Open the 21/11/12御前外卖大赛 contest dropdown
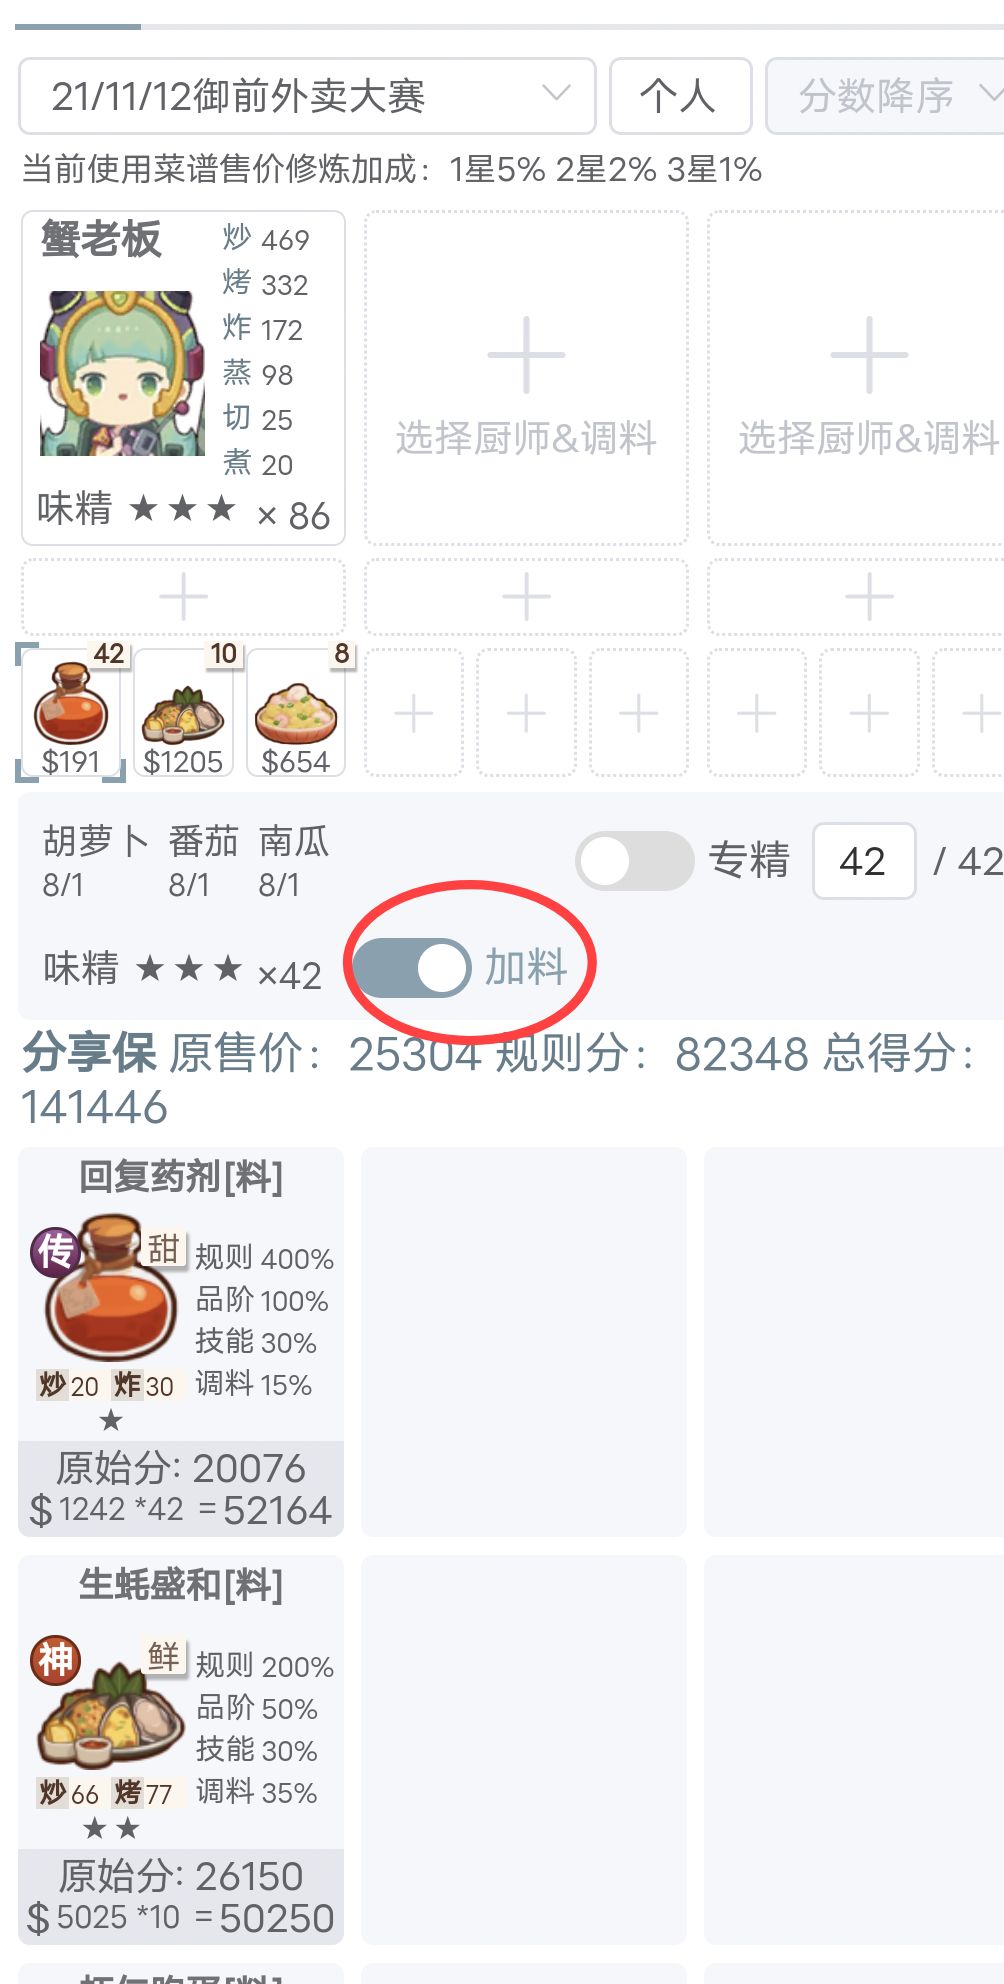 pyautogui.click(x=307, y=96)
